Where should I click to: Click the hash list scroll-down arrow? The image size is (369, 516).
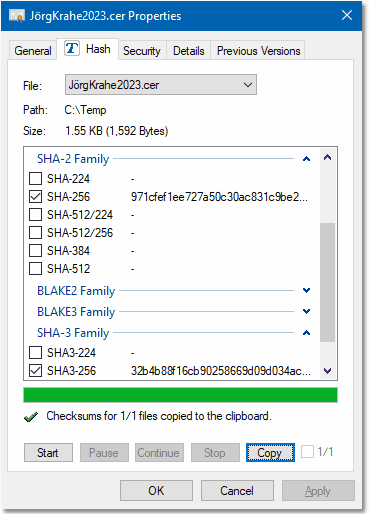(x=327, y=371)
